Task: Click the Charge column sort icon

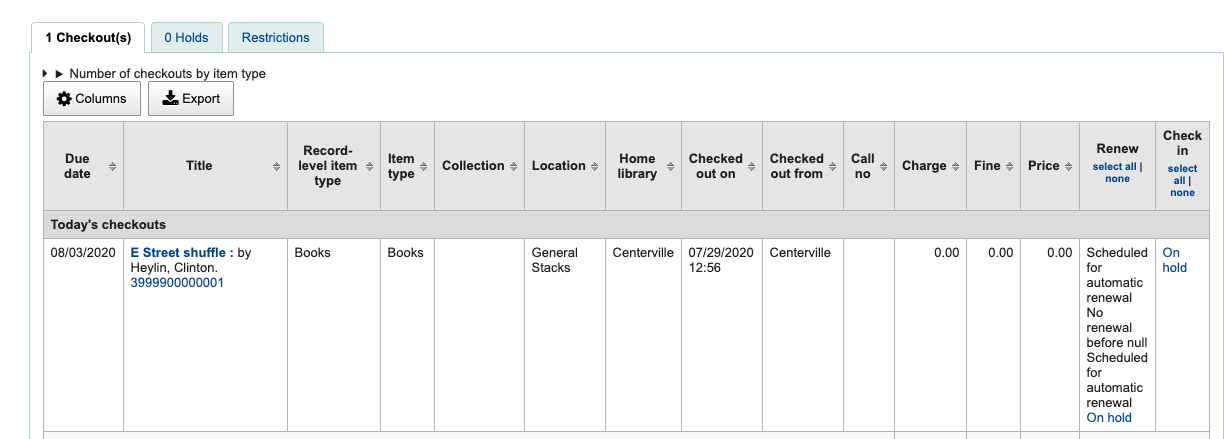Action: point(955,166)
